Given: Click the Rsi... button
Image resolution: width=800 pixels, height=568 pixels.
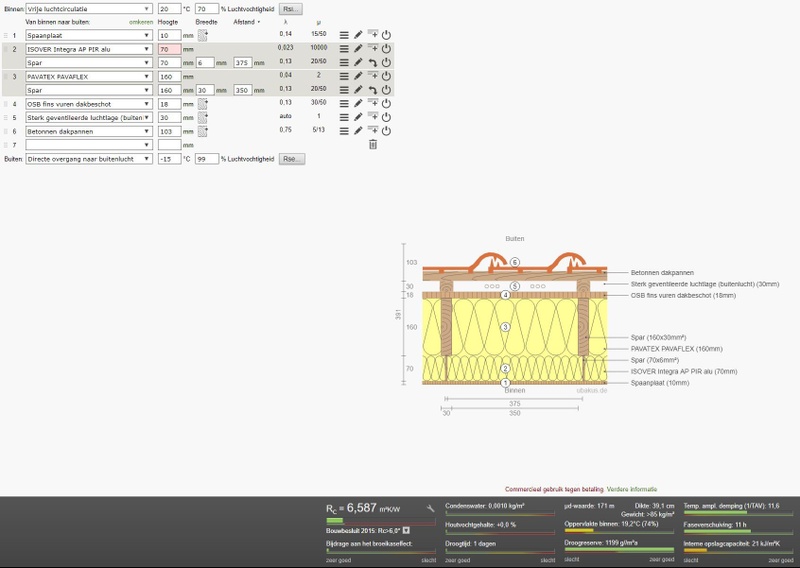Looking at the screenshot, I should [x=291, y=9].
